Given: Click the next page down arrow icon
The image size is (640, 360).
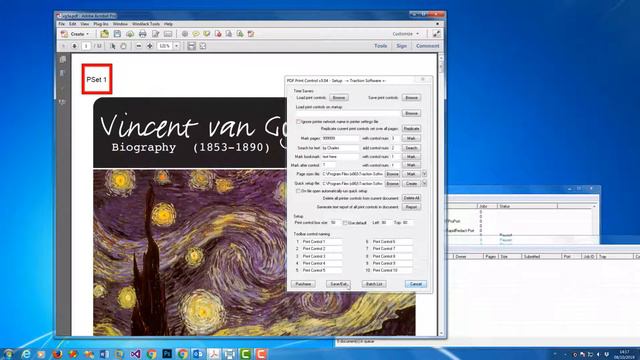Looking at the screenshot, I should 74,46.
